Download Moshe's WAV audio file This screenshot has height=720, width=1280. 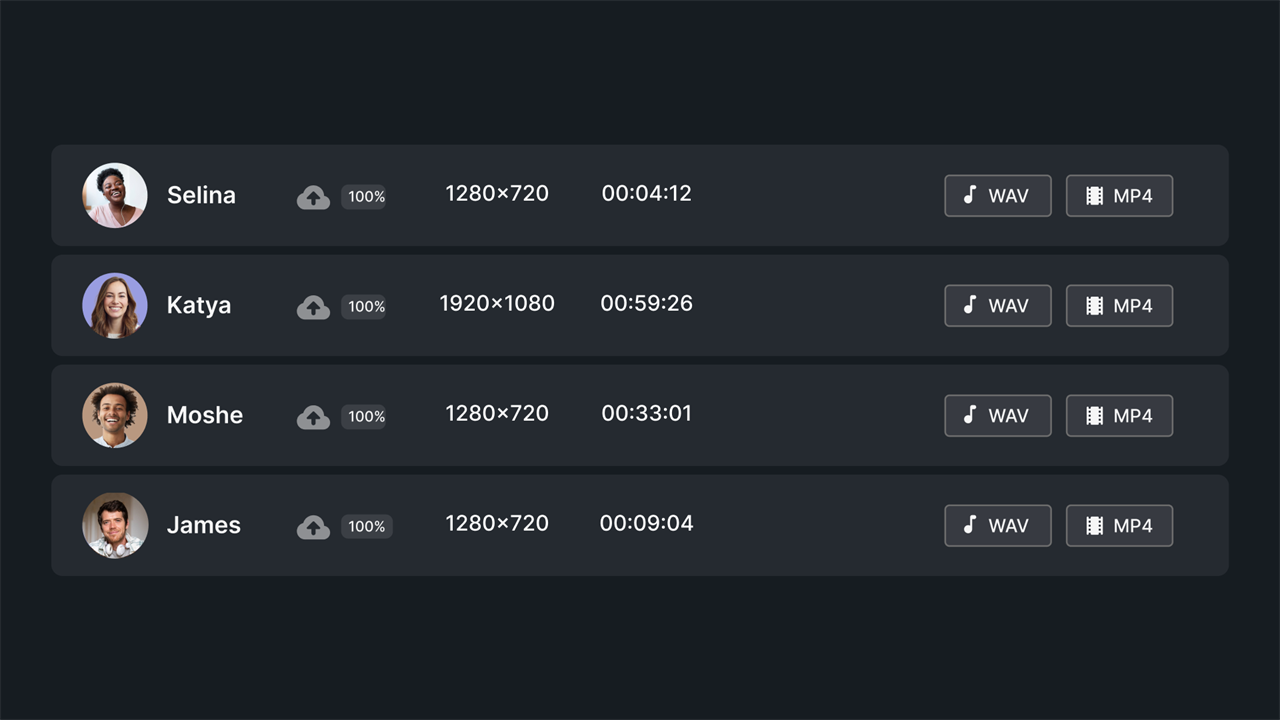998,416
